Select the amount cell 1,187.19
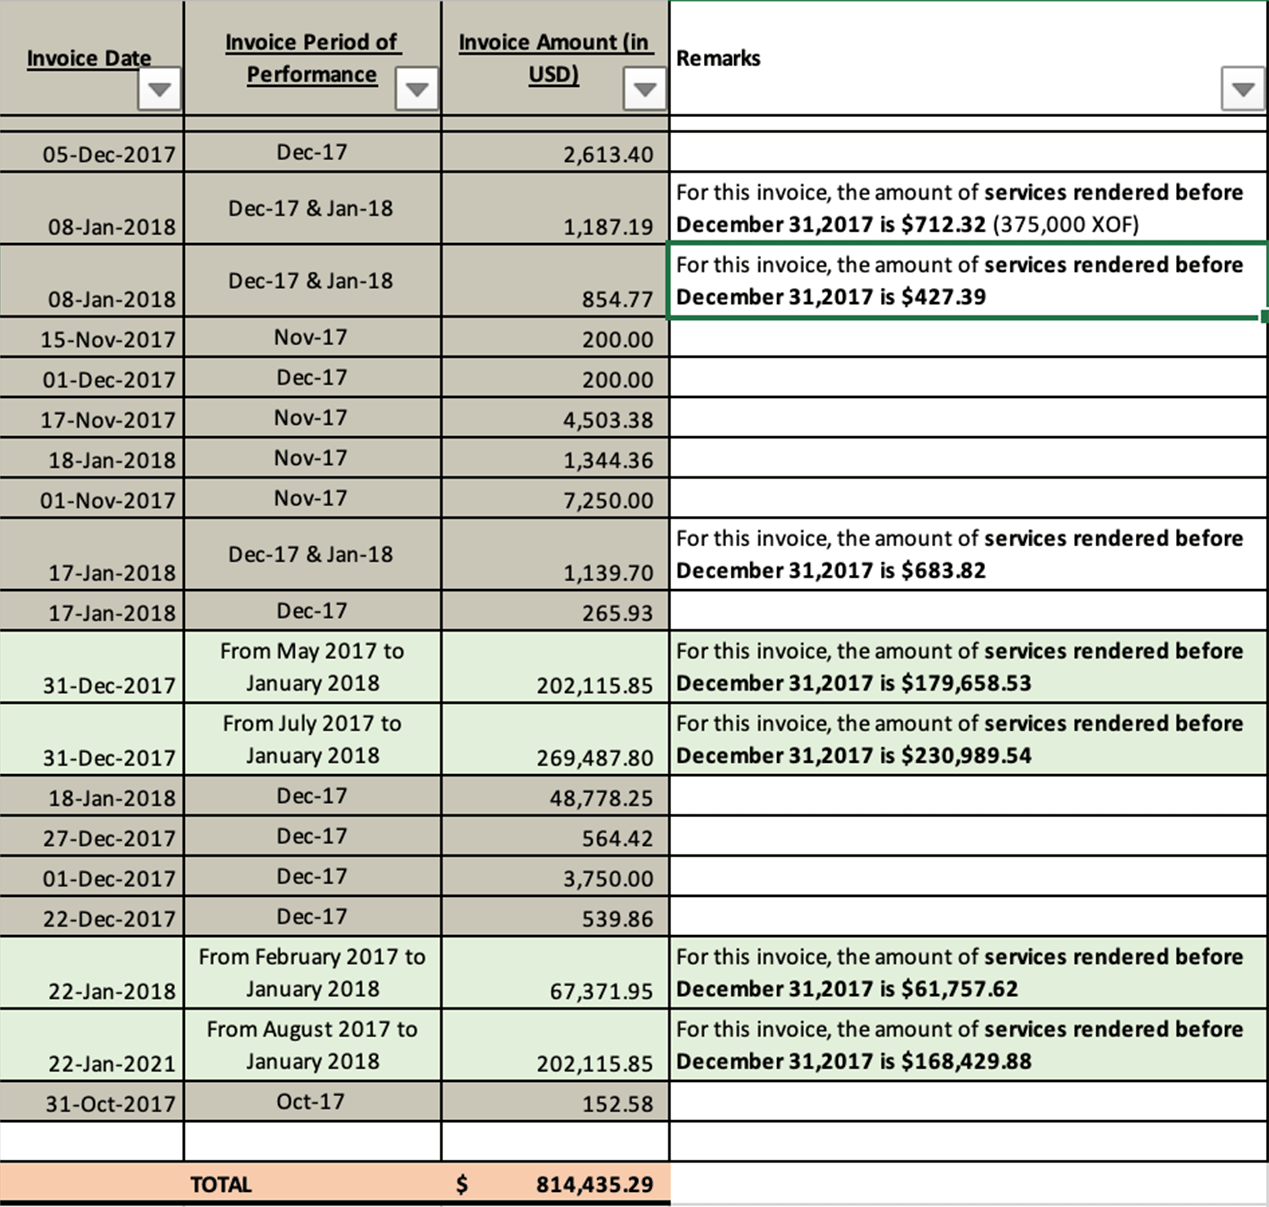The image size is (1269, 1207). [x=555, y=209]
